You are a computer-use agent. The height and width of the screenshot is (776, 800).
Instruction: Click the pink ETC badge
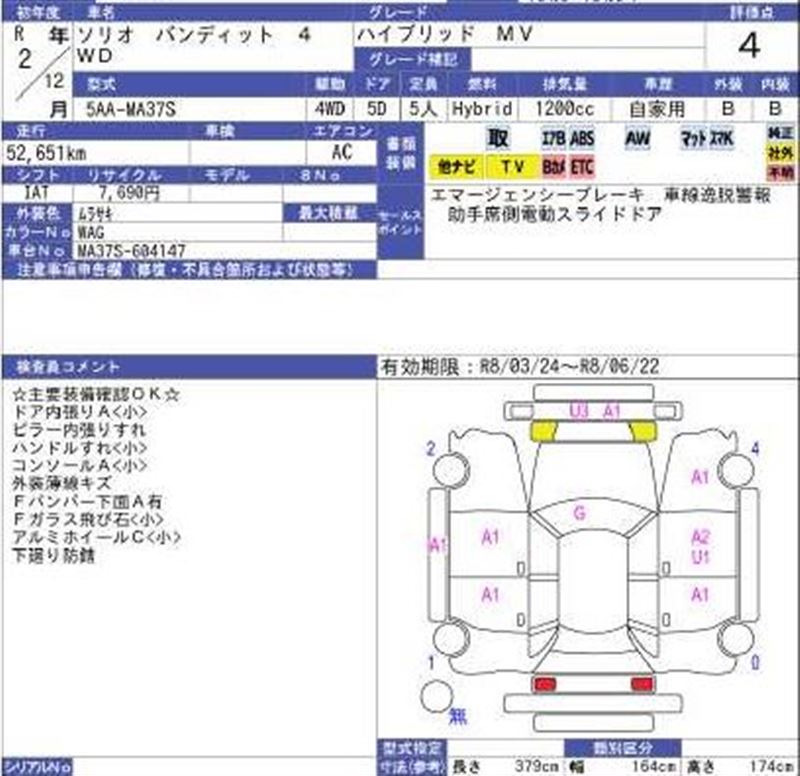582,167
